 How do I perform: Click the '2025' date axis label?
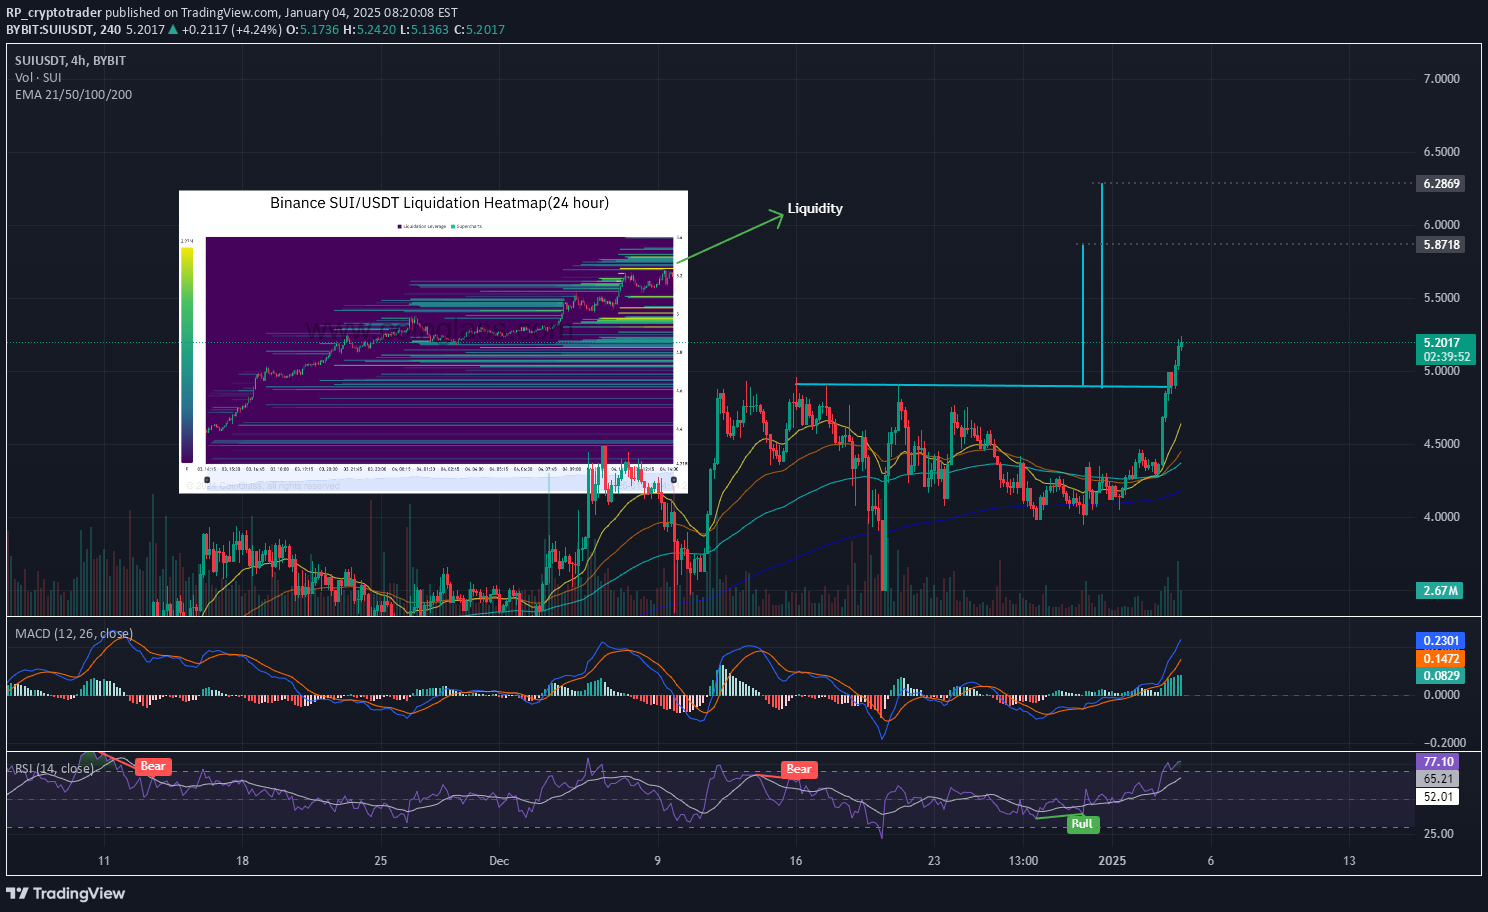1112,861
